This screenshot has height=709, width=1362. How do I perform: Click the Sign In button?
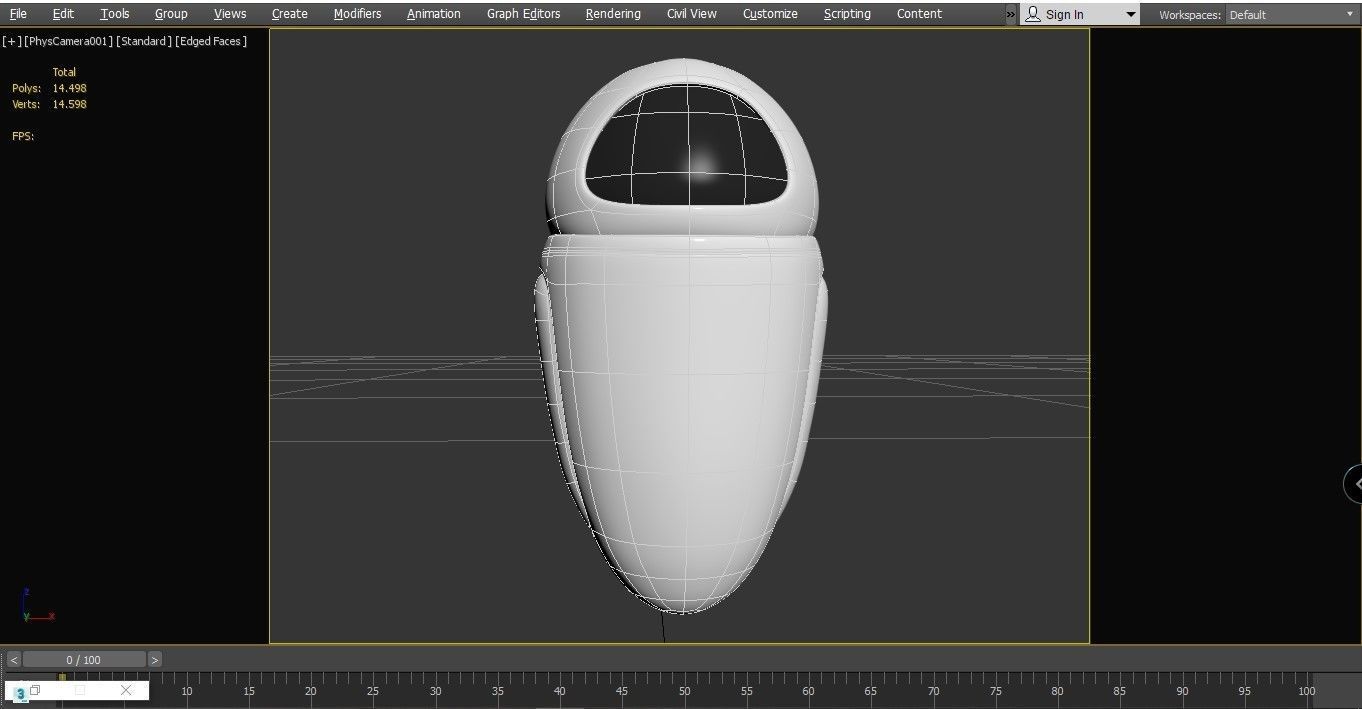pyautogui.click(x=1064, y=15)
